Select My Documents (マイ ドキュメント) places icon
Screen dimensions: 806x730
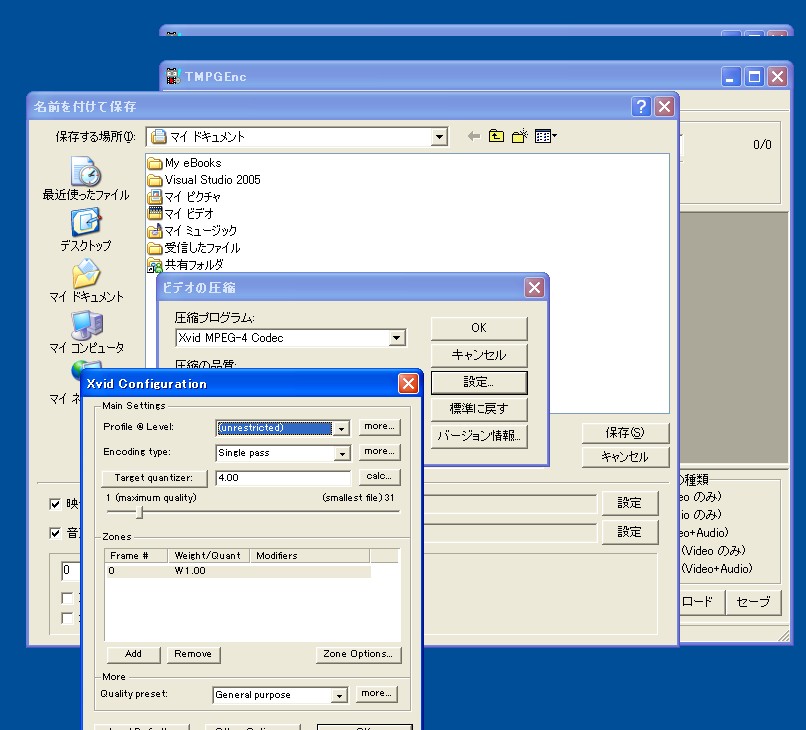[x=86, y=281]
